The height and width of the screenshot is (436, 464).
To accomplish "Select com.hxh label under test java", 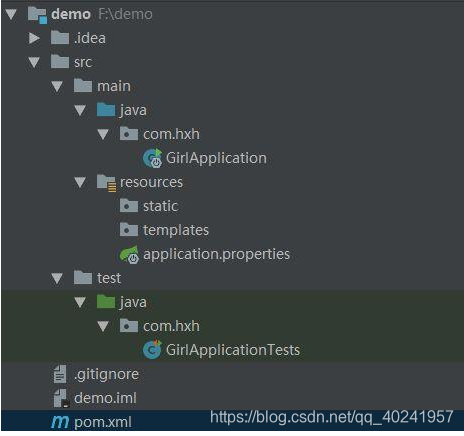I will (x=171, y=326).
